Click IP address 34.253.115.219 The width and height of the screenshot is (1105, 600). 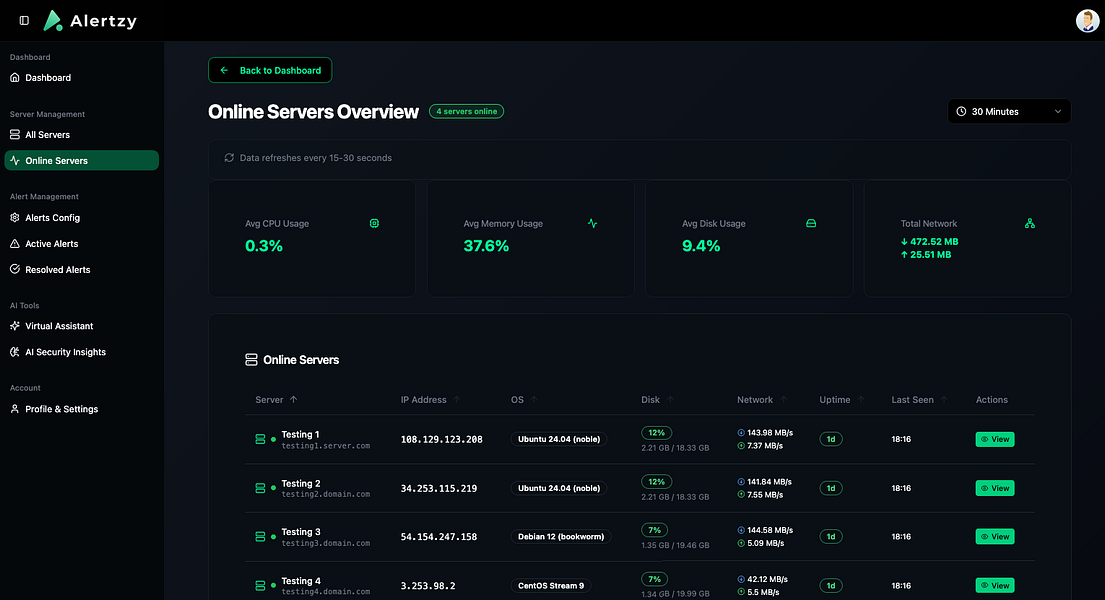pos(439,488)
